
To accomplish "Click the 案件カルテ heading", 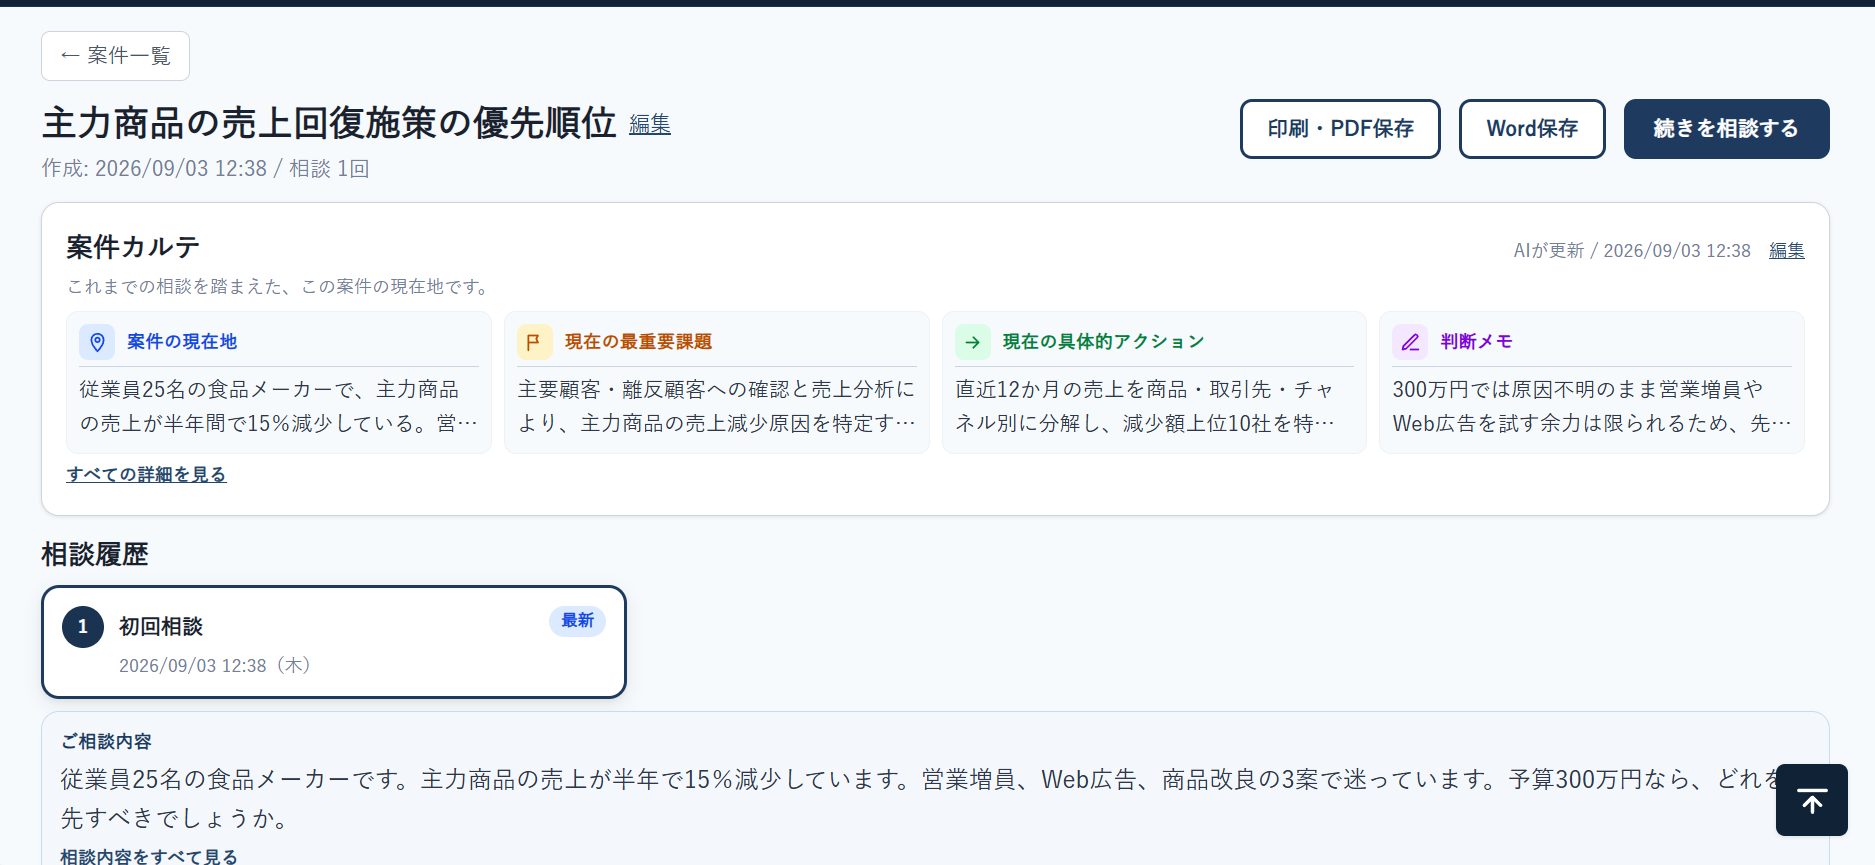I will click(x=133, y=247).
